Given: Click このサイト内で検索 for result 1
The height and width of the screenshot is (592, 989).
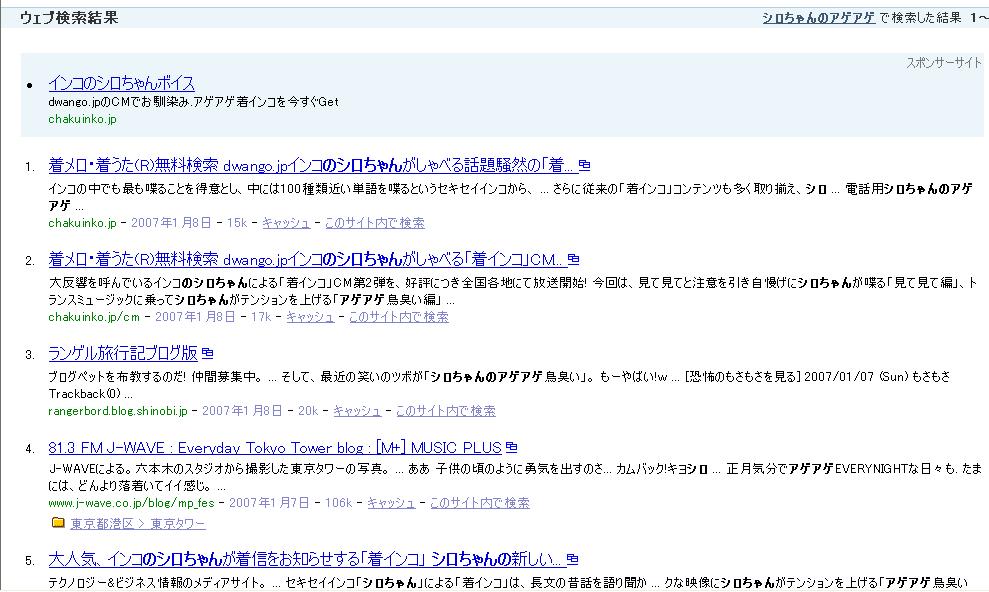Looking at the screenshot, I should 375,223.
